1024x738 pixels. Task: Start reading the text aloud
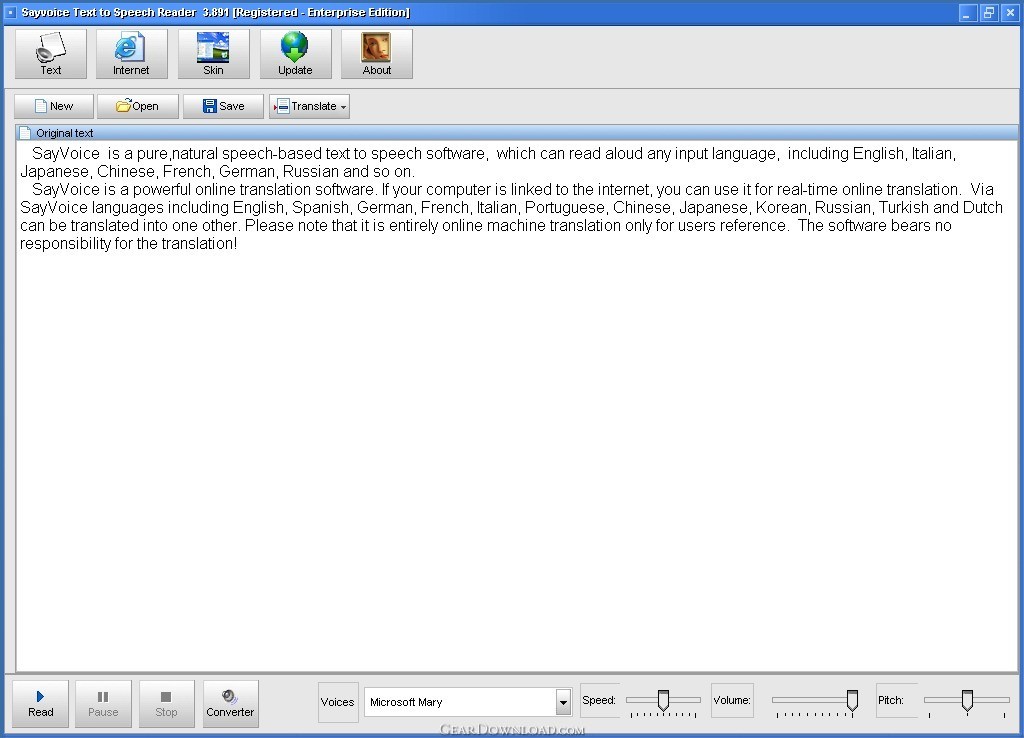pos(40,703)
